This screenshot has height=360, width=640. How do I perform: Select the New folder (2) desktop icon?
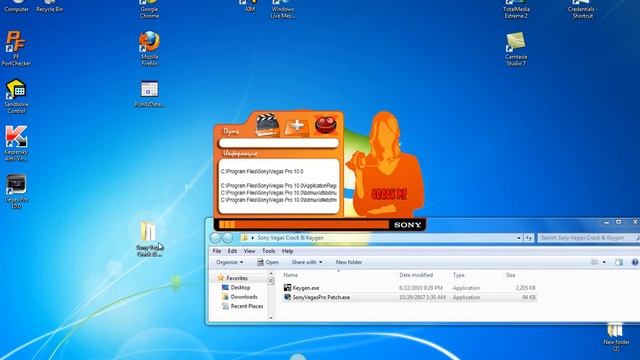tap(616, 337)
